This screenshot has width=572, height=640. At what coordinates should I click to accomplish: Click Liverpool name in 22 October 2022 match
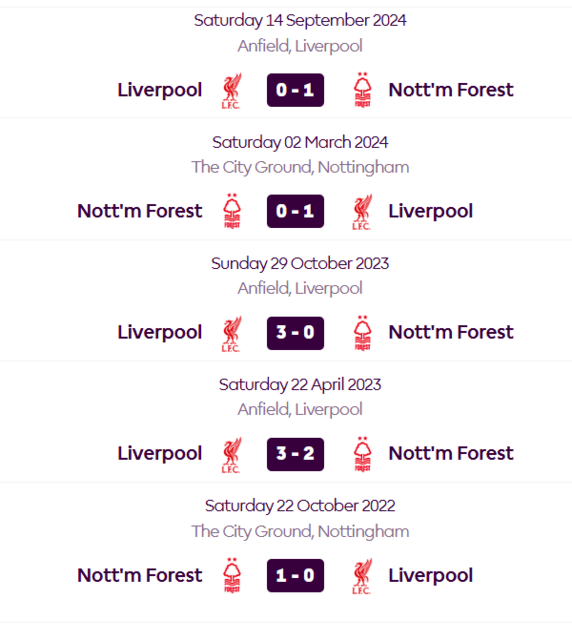[431, 576]
